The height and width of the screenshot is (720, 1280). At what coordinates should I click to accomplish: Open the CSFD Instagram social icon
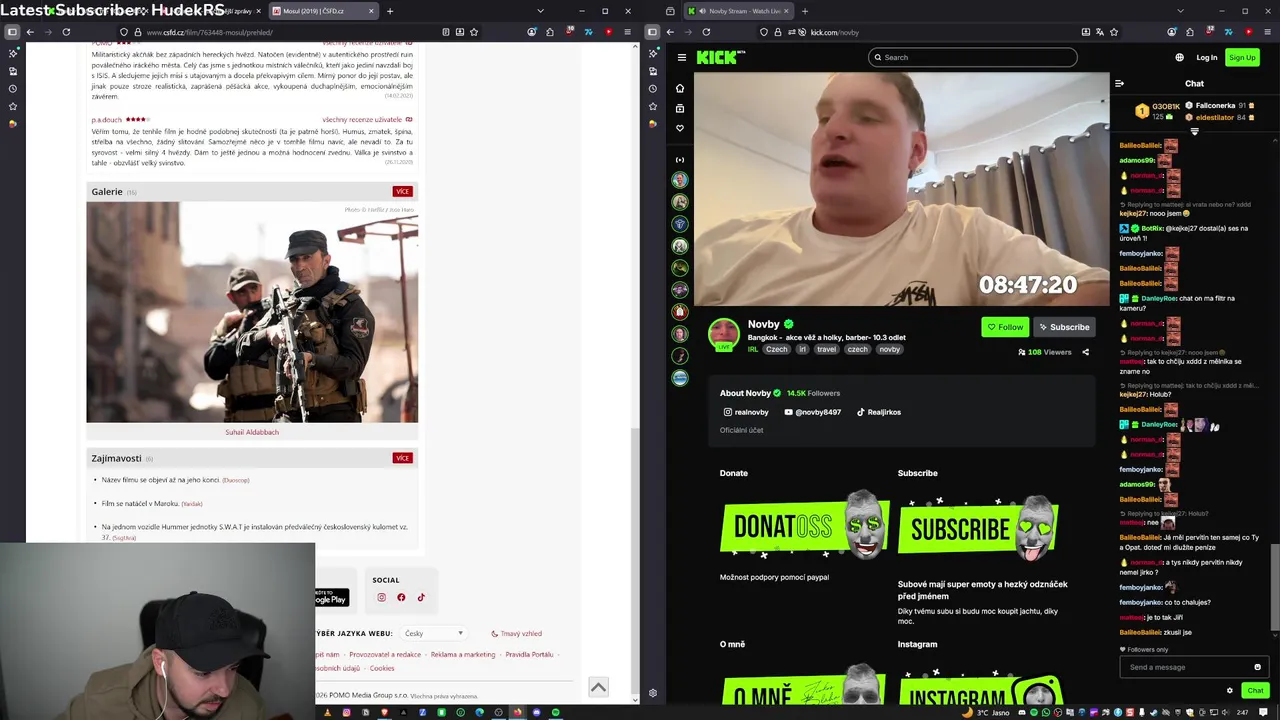click(381, 597)
